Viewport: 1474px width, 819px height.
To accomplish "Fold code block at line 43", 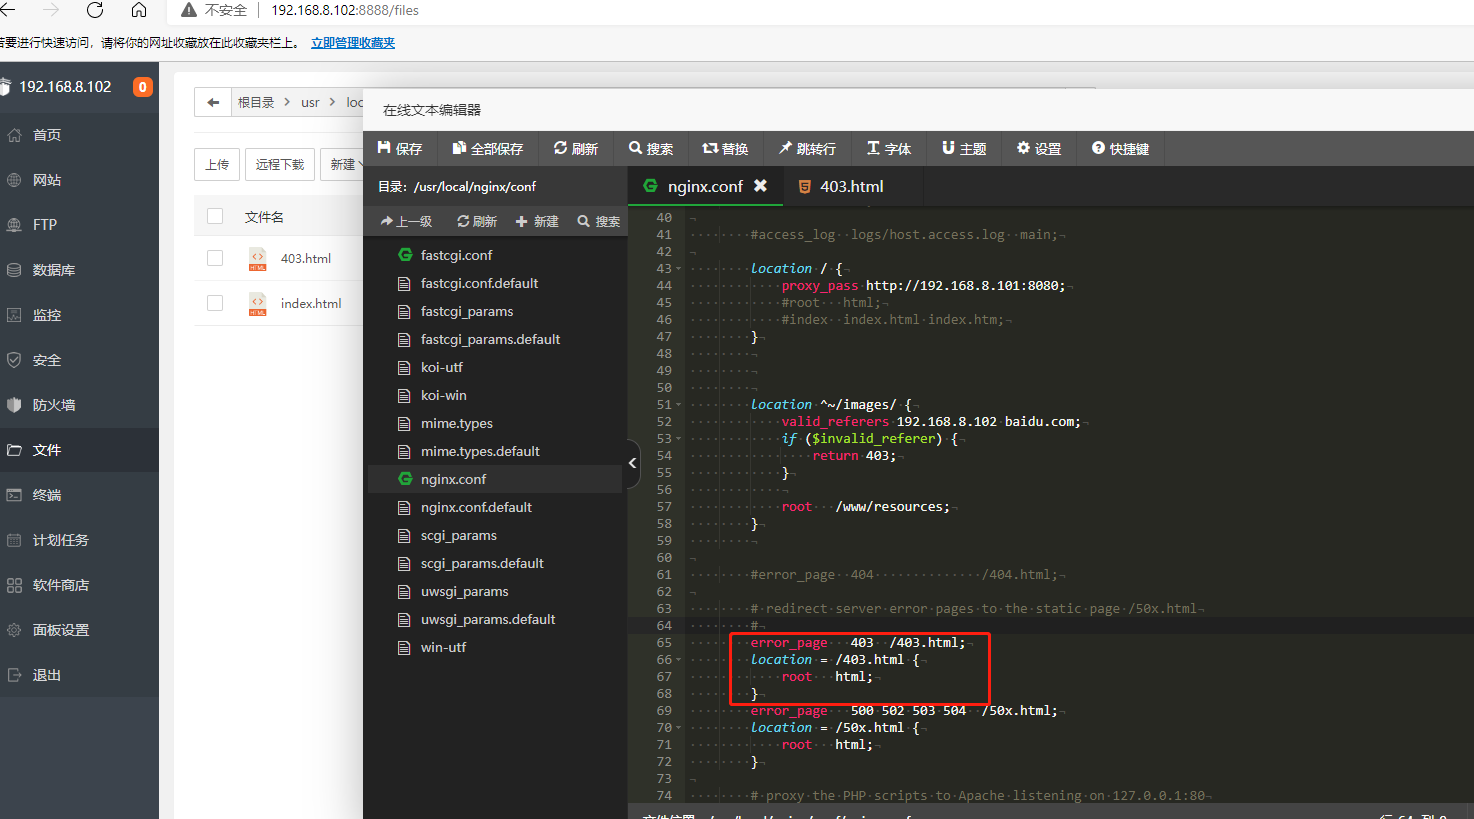I will pos(679,269).
